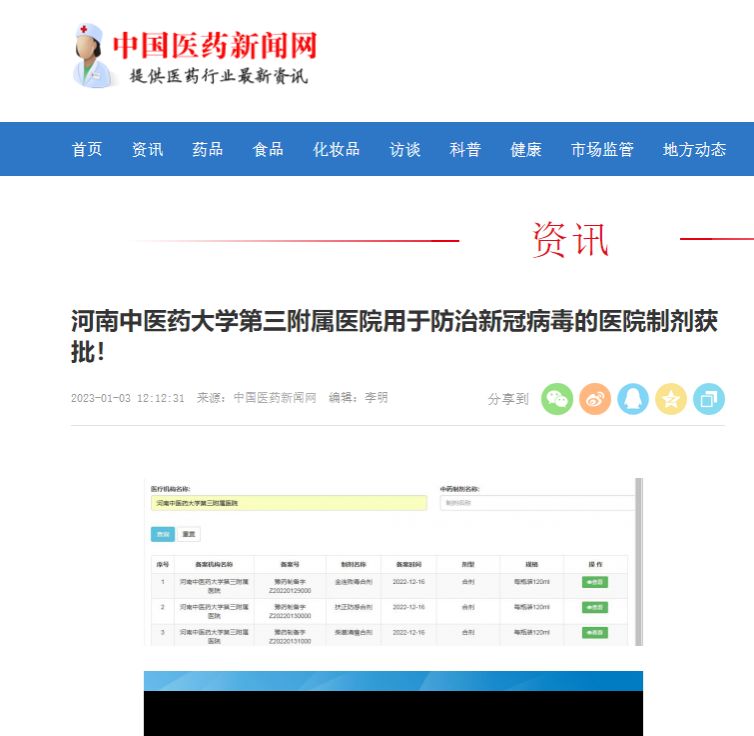Open the 首页 navigation tab

(x=87, y=149)
